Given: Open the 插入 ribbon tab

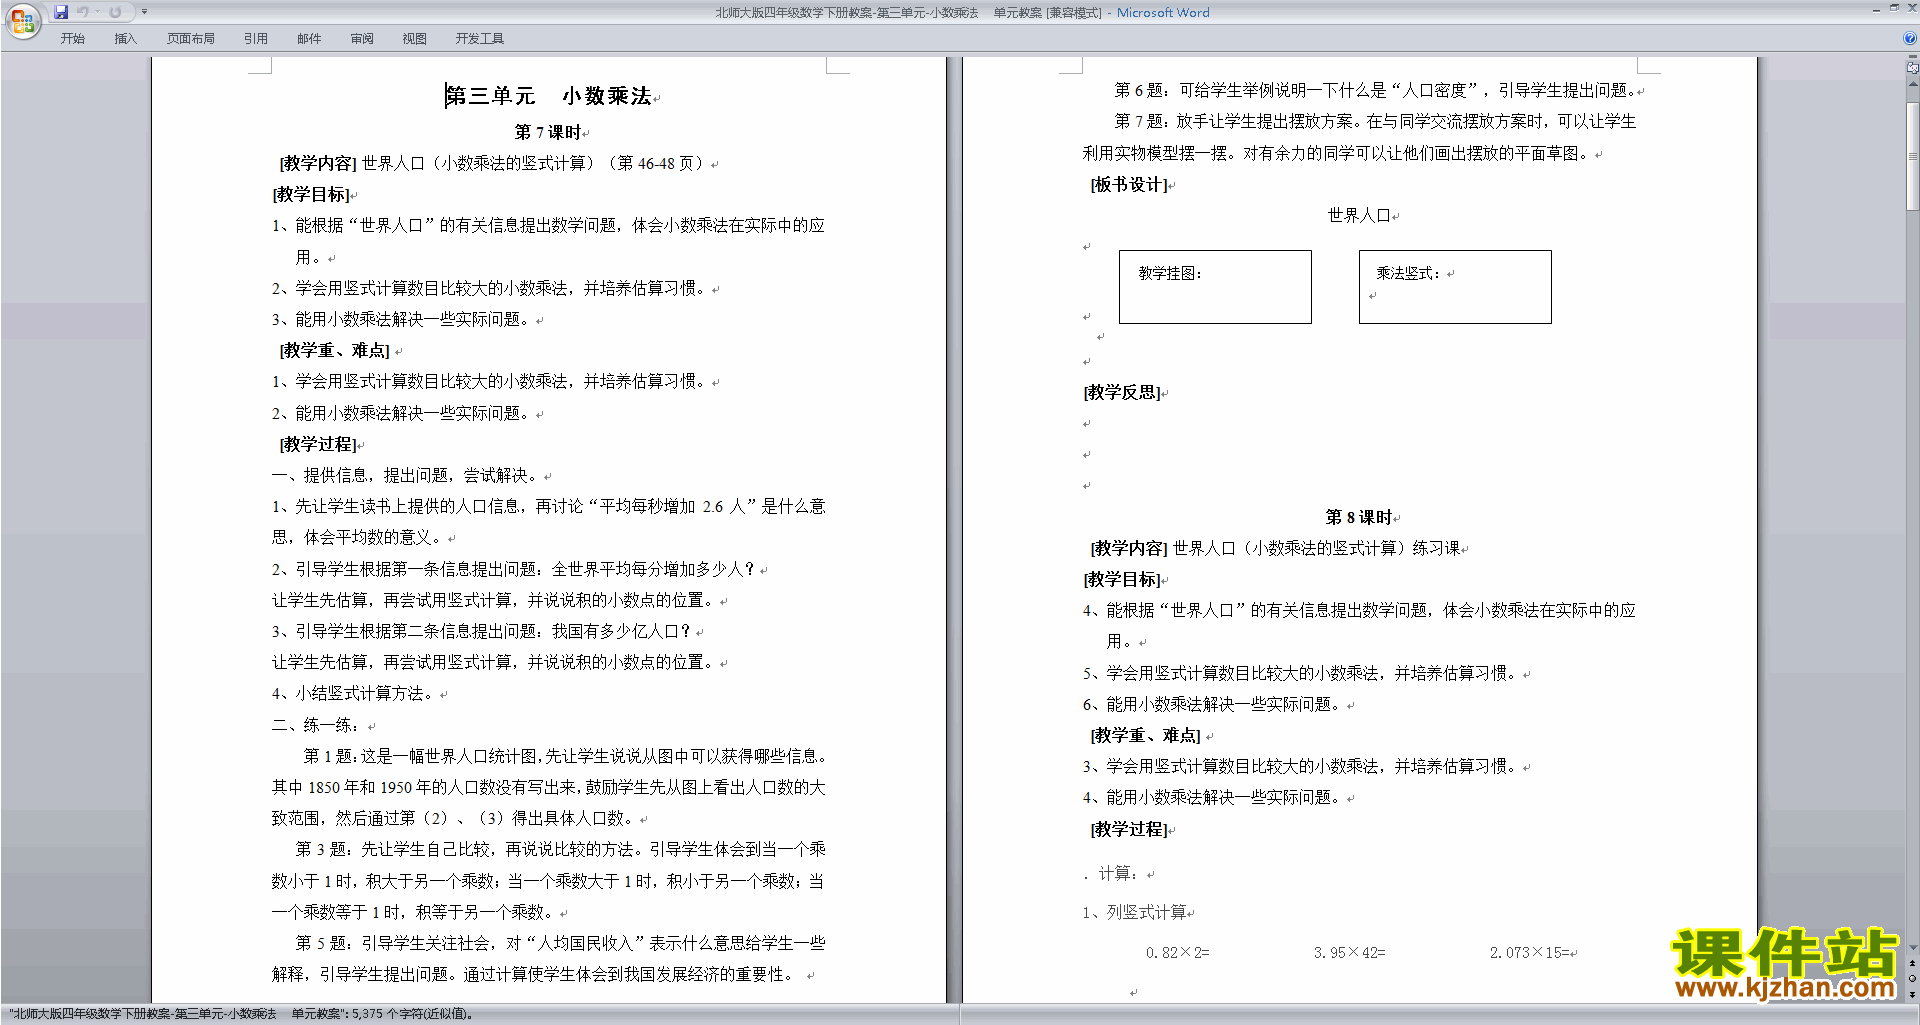Looking at the screenshot, I should point(125,39).
